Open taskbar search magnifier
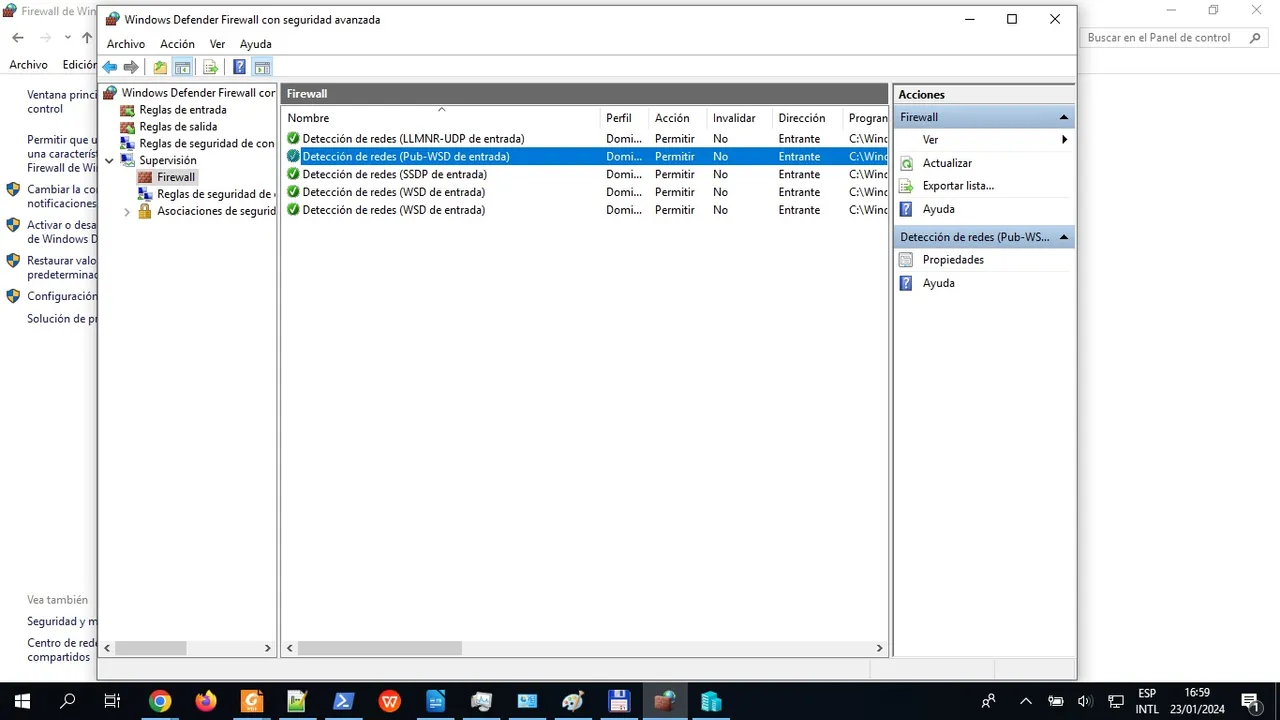This screenshot has width=1280, height=720. (68, 701)
